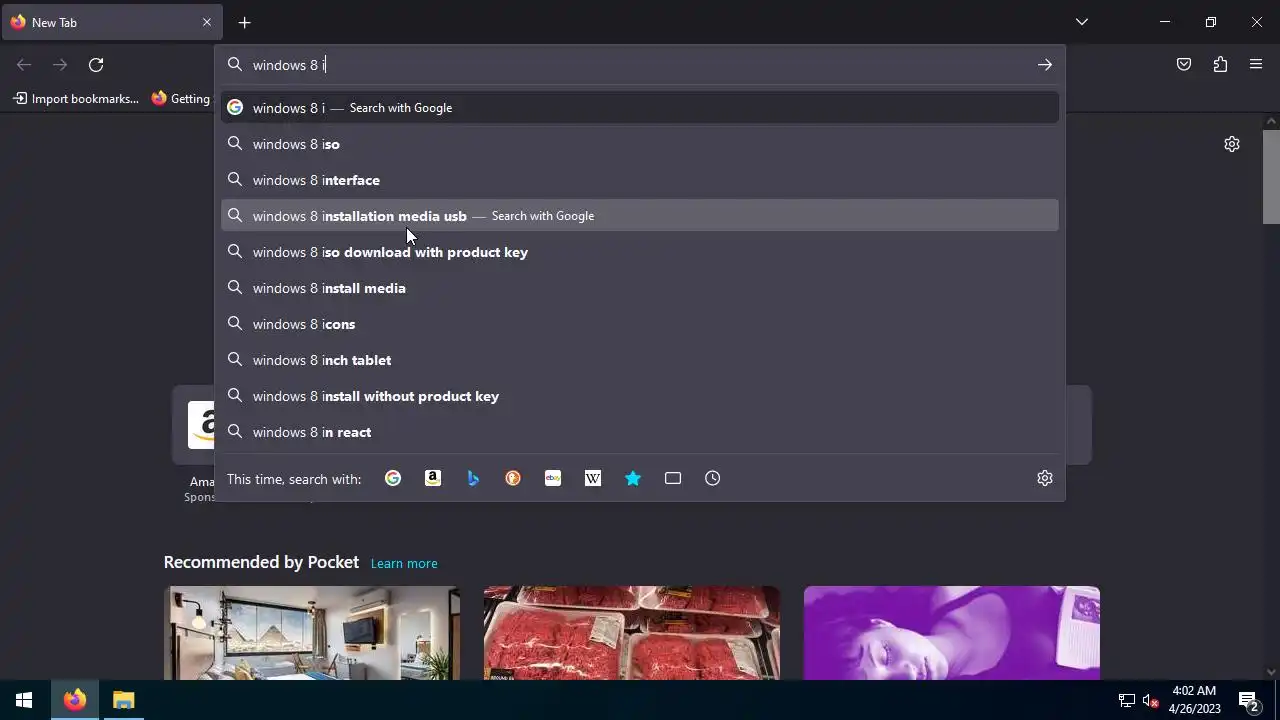
Task: Choose suggestion 'windows 8 installation media usb'
Action: 640,216
